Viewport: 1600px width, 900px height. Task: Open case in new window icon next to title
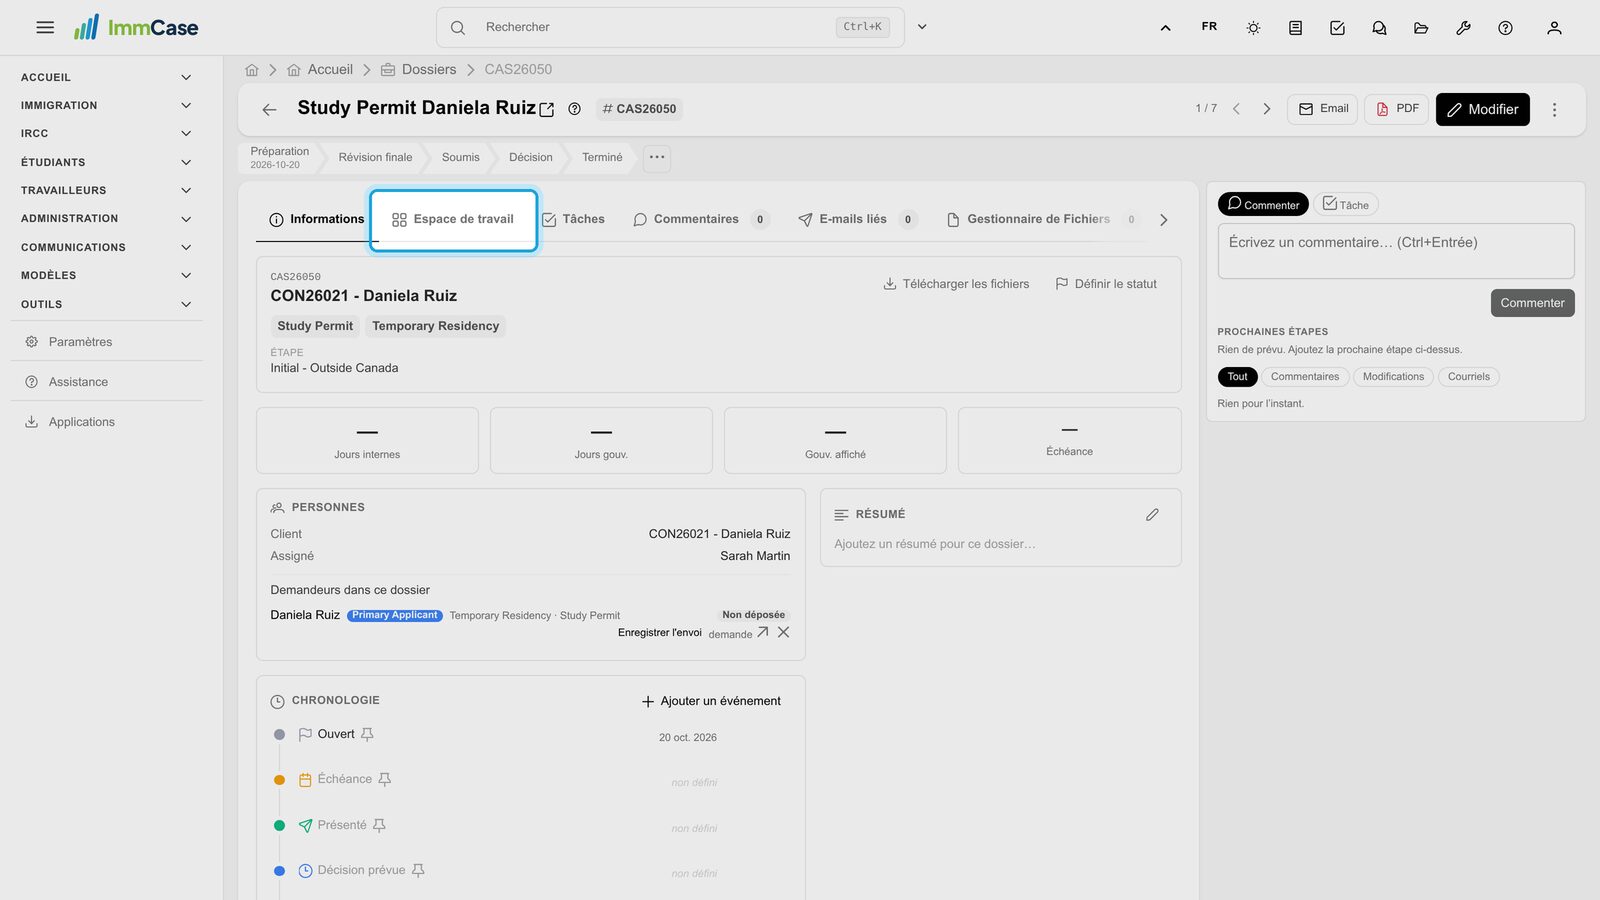[x=547, y=110]
